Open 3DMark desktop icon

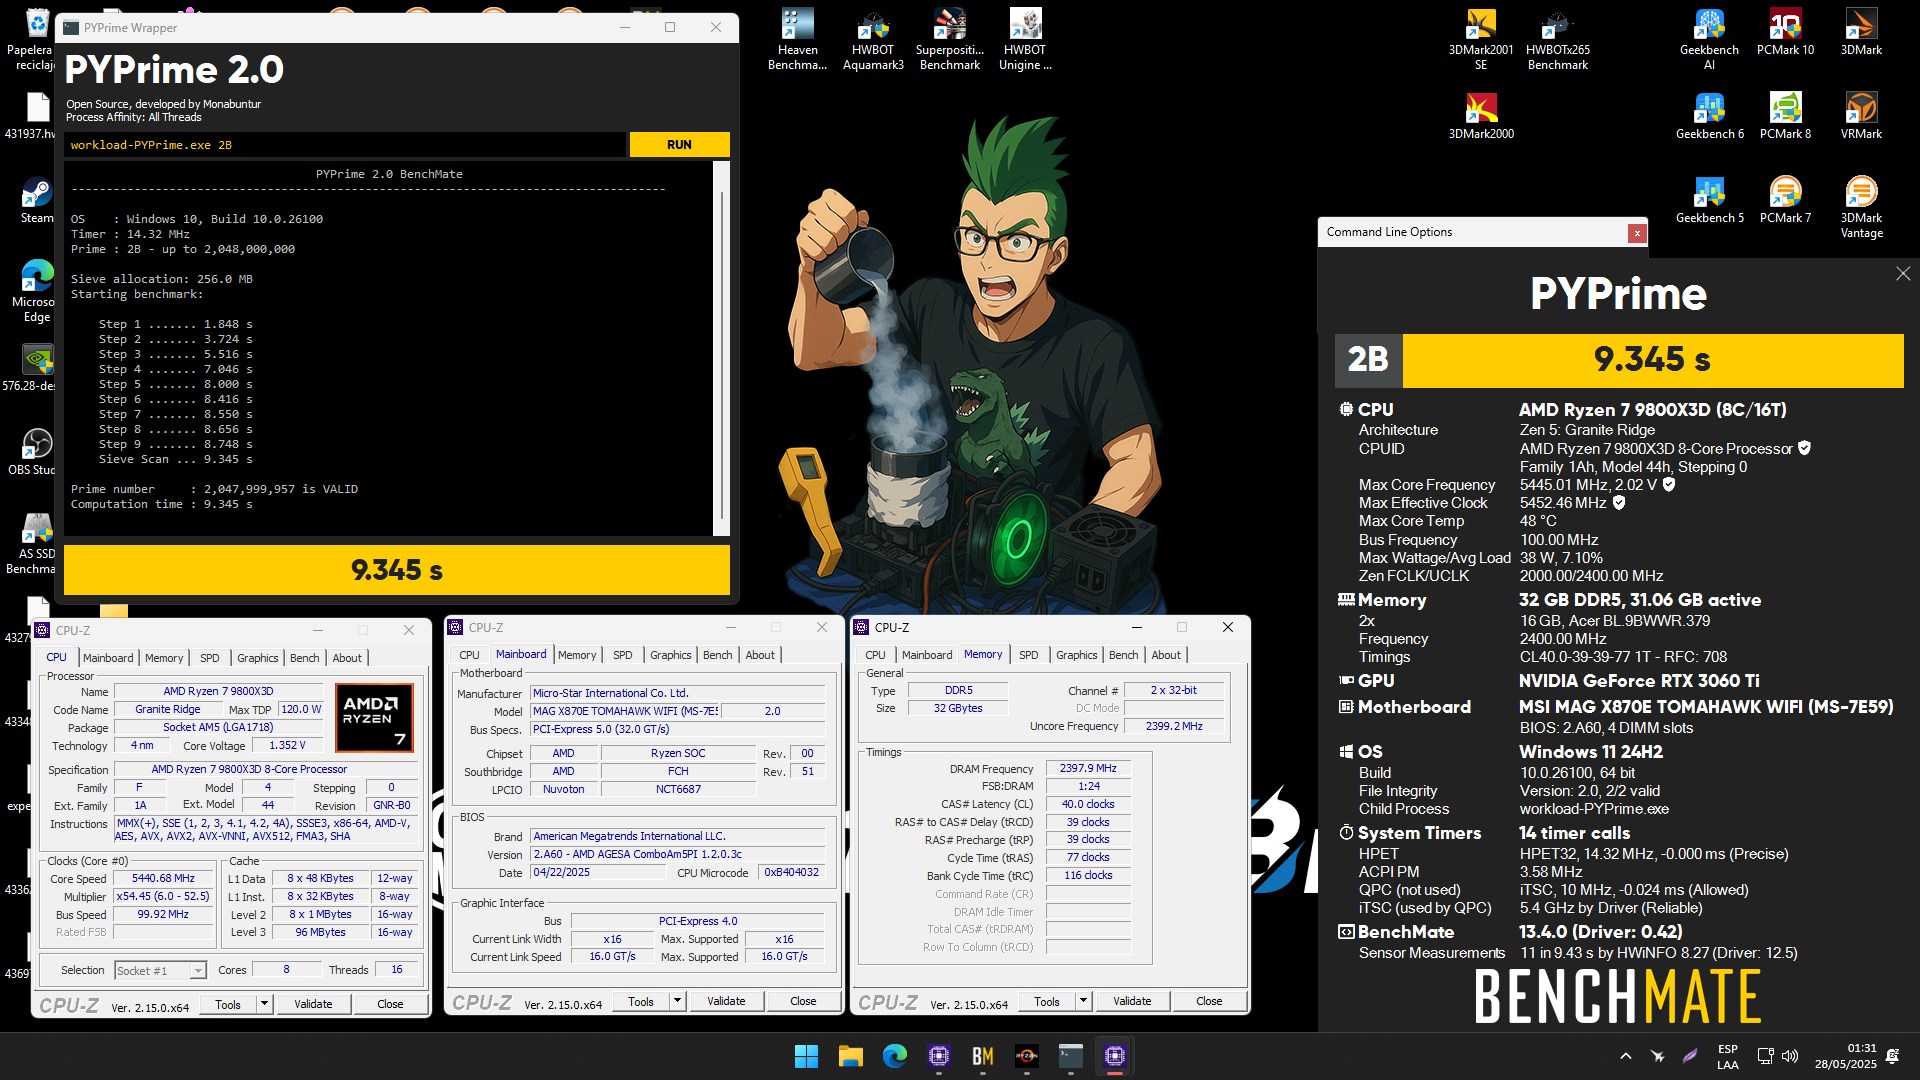(x=1861, y=32)
